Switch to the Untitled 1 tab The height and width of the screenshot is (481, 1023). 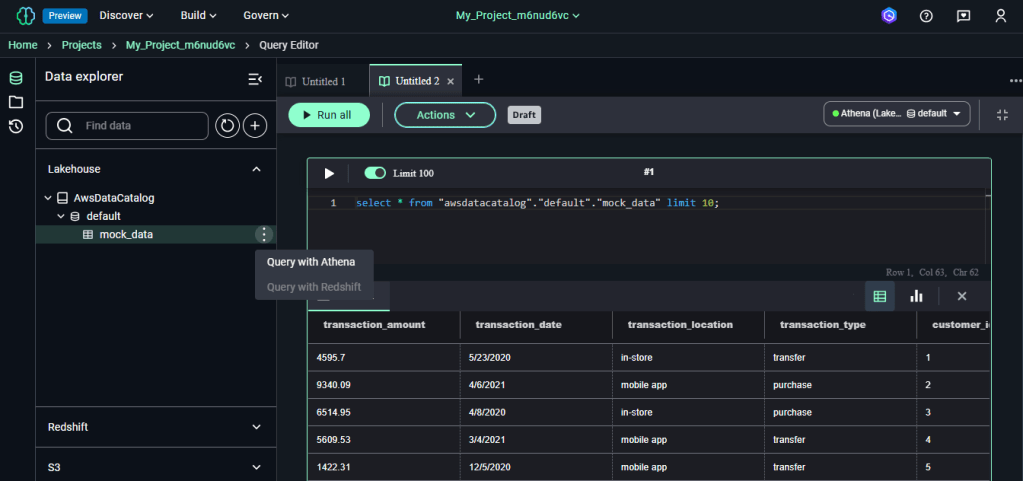tap(316, 81)
